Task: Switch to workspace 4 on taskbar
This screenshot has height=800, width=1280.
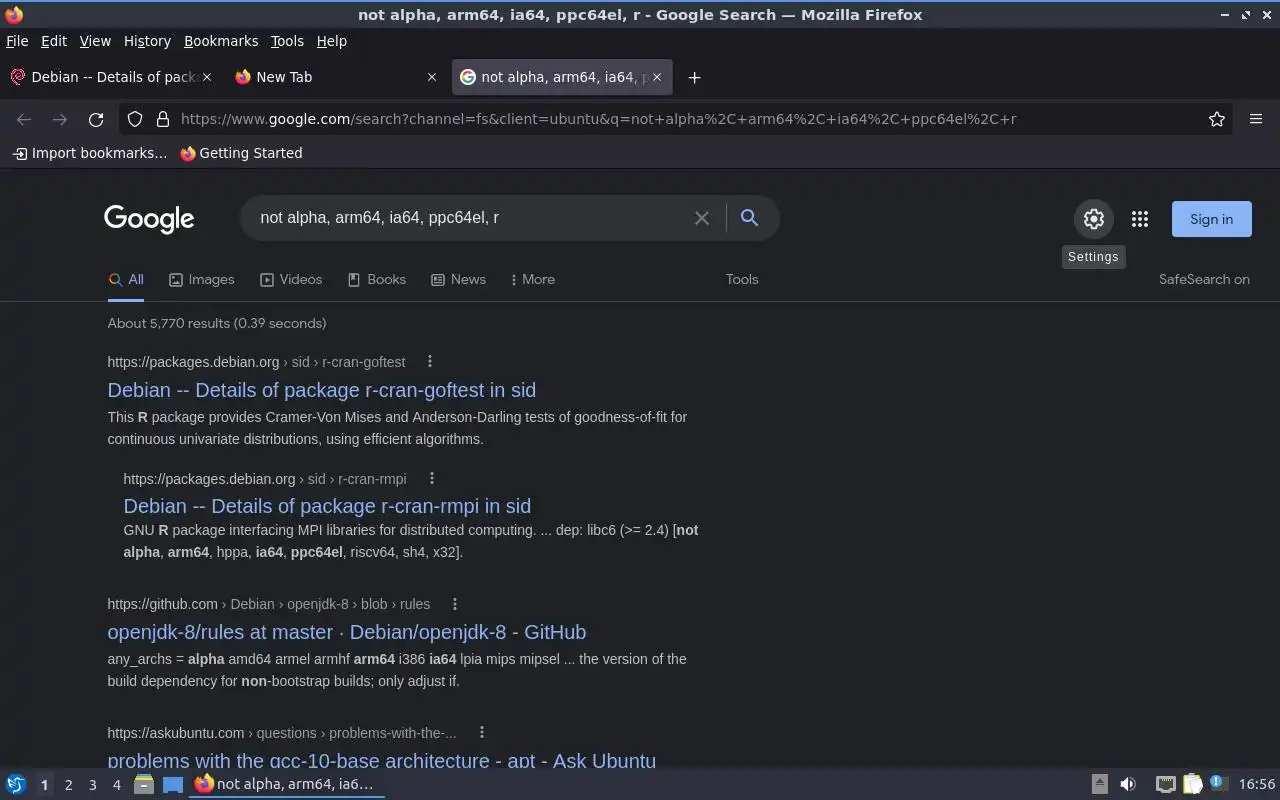Action: pos(116,785)
